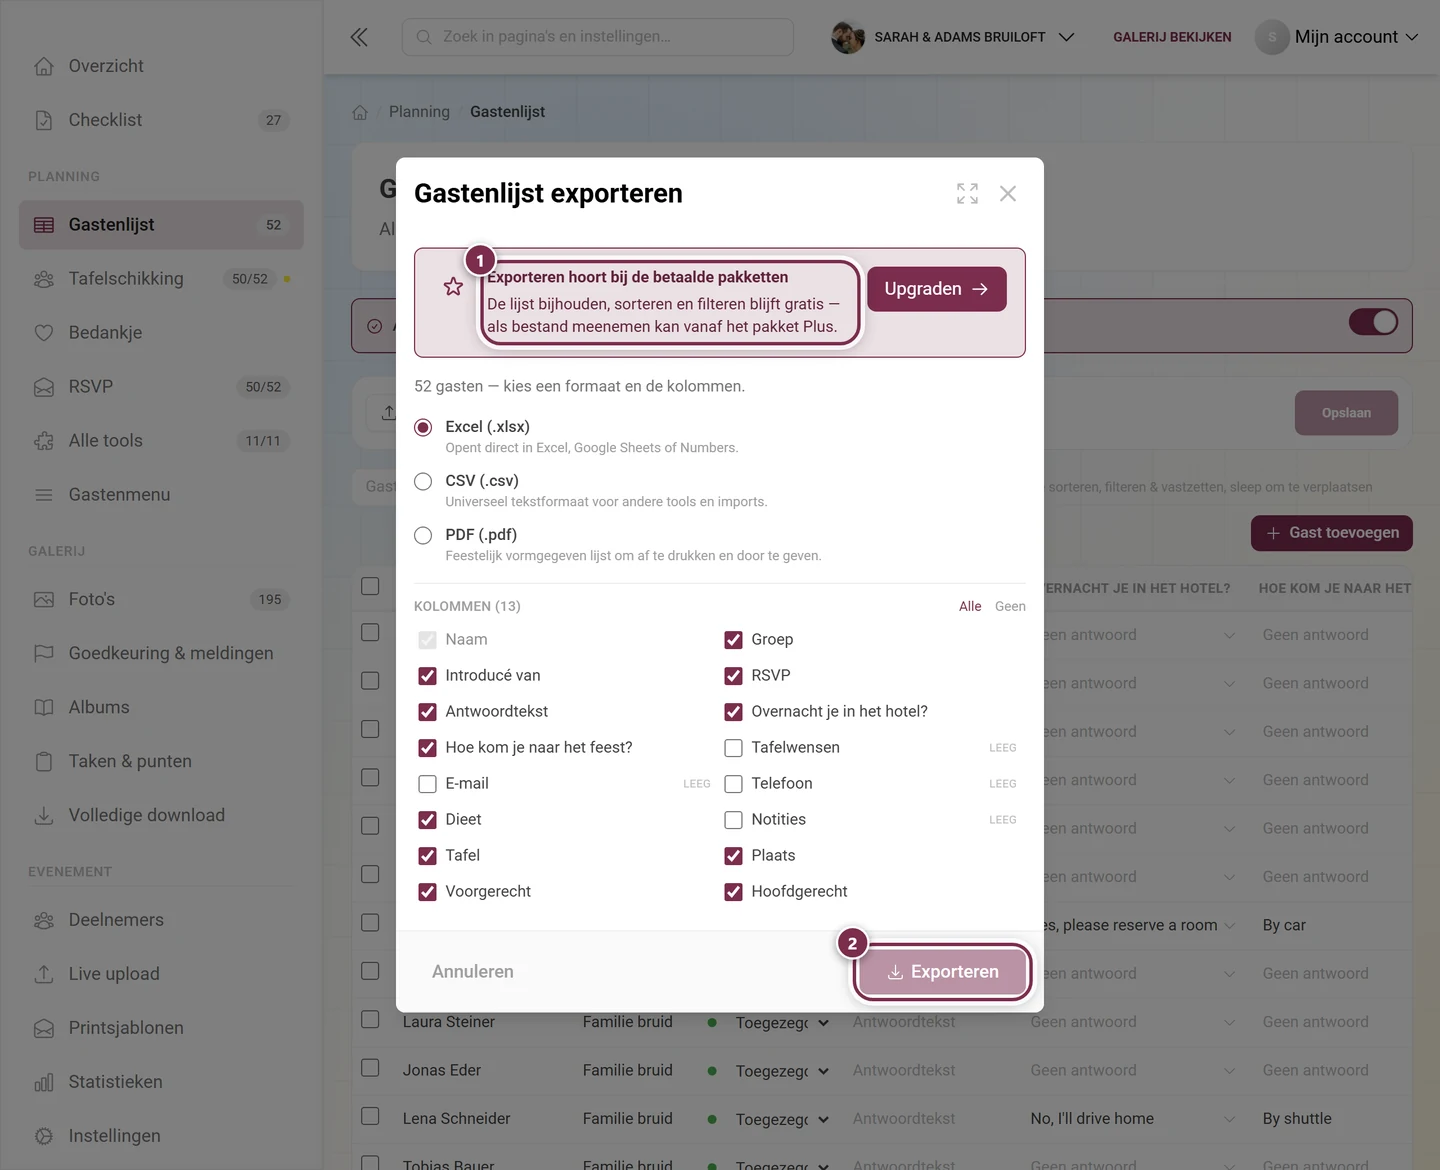Check the Tafelwensen column checkbox

(x=733, y=748)
